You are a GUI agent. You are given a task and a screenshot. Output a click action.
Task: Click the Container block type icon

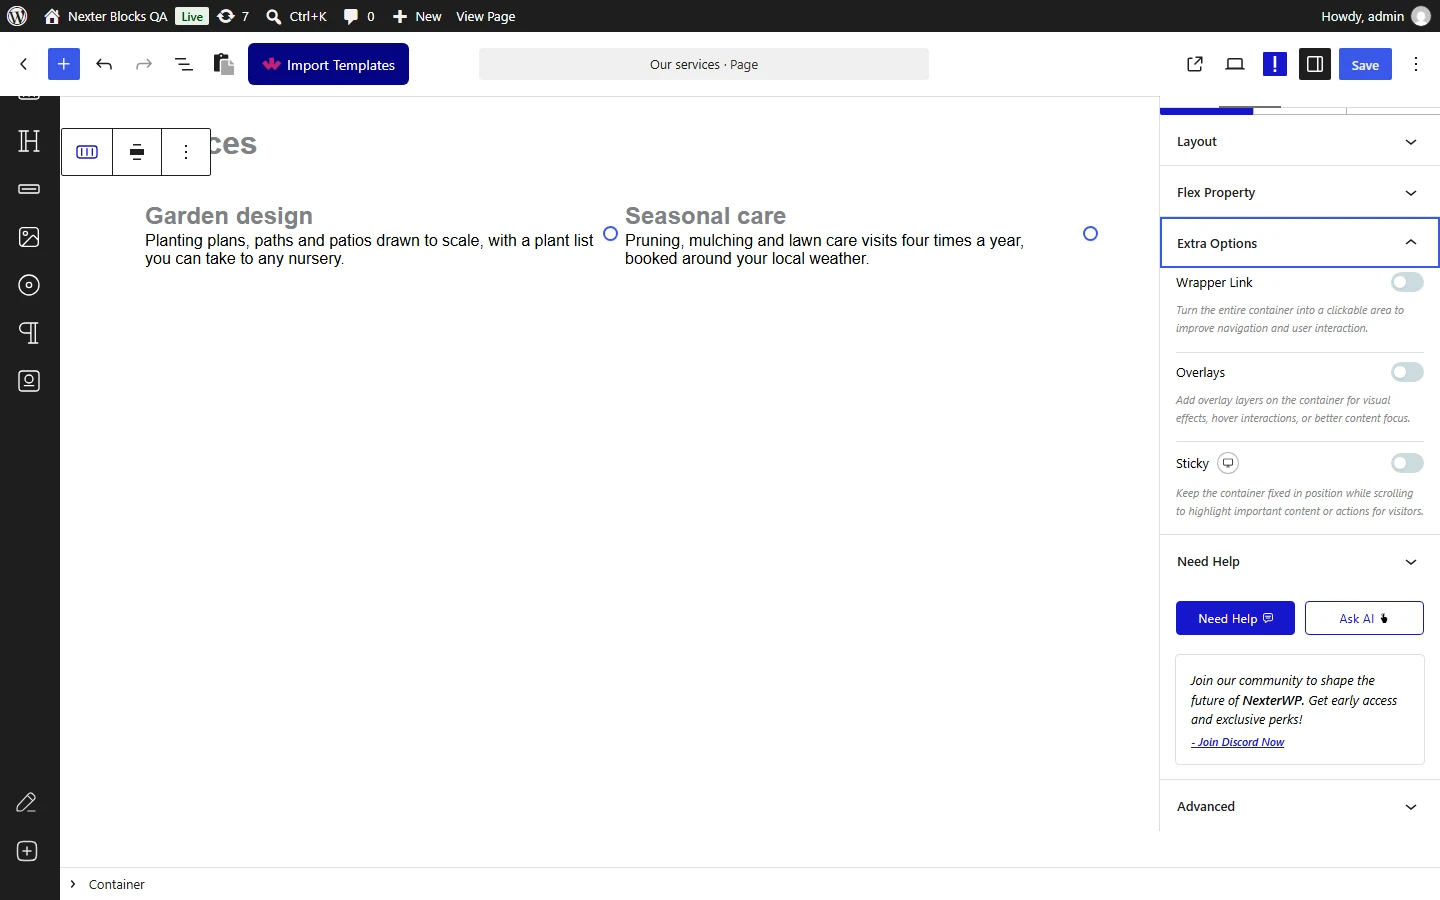tap(87, 152)
